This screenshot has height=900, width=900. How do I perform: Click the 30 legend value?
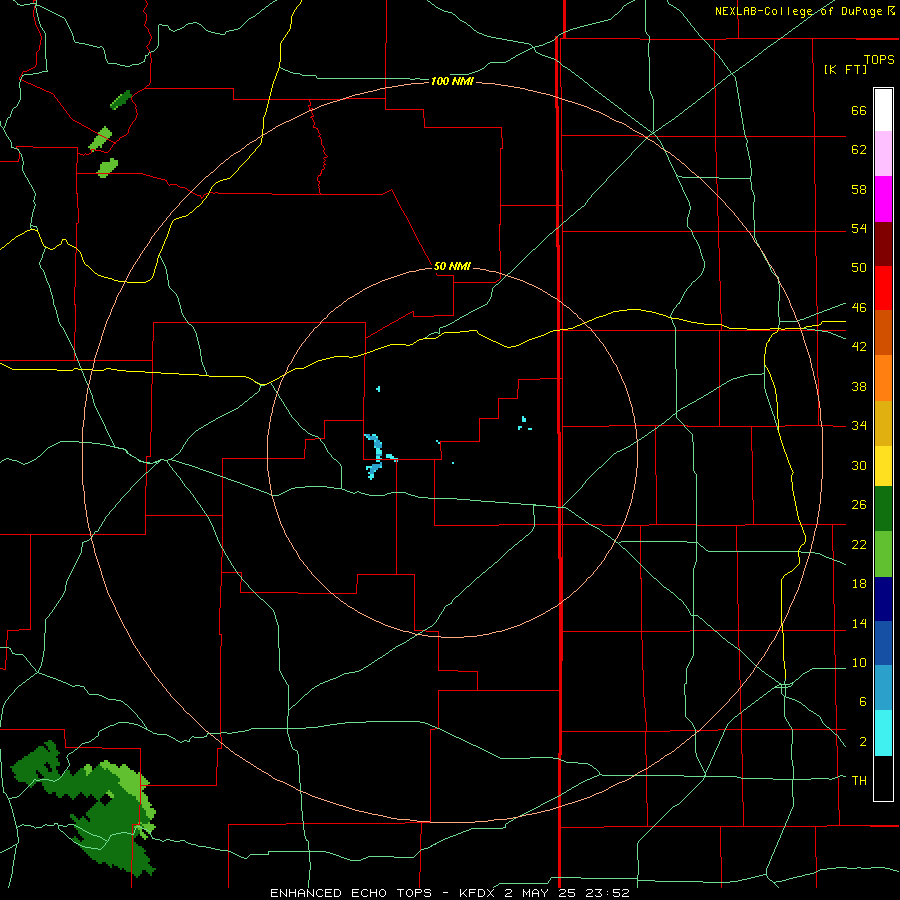[x=859, y=465]
